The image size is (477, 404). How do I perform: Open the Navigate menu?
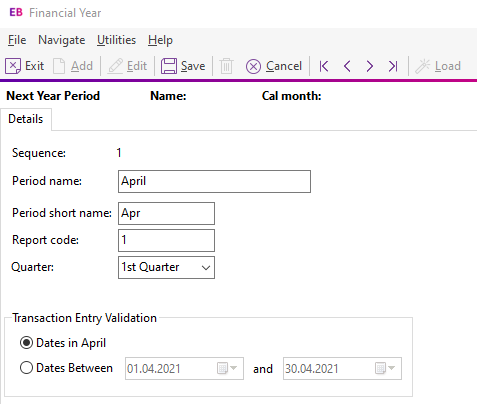click(62, 40)
